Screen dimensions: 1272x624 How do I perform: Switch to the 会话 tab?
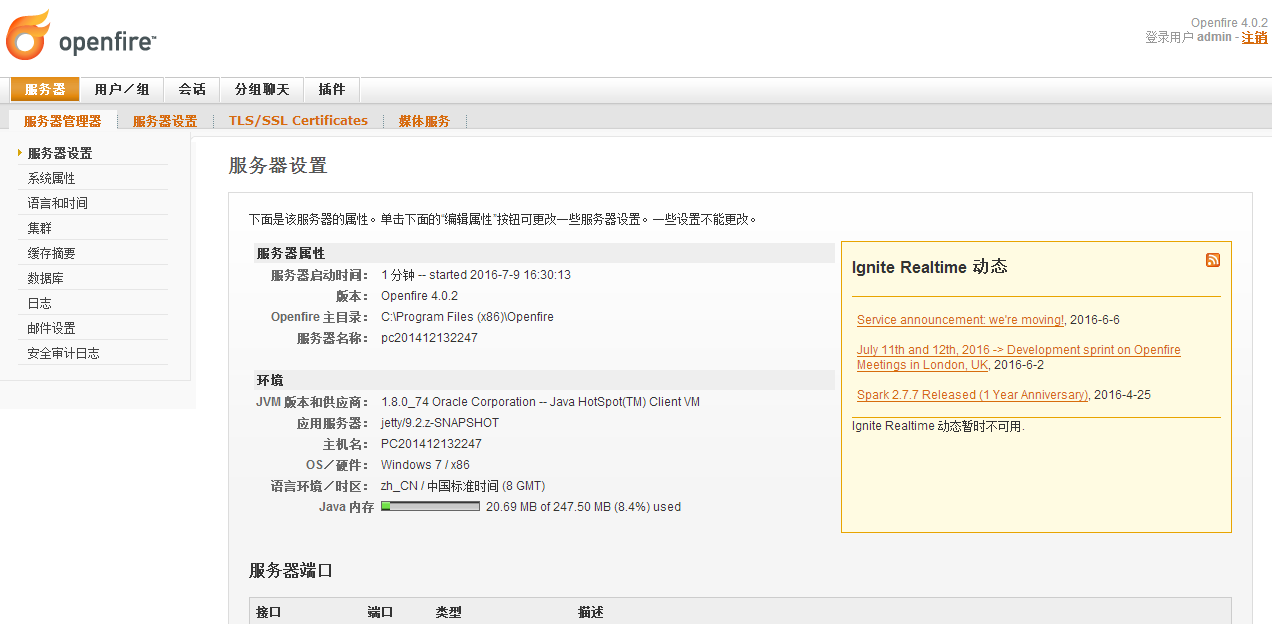pyautogui.click(x=192, y=89)
